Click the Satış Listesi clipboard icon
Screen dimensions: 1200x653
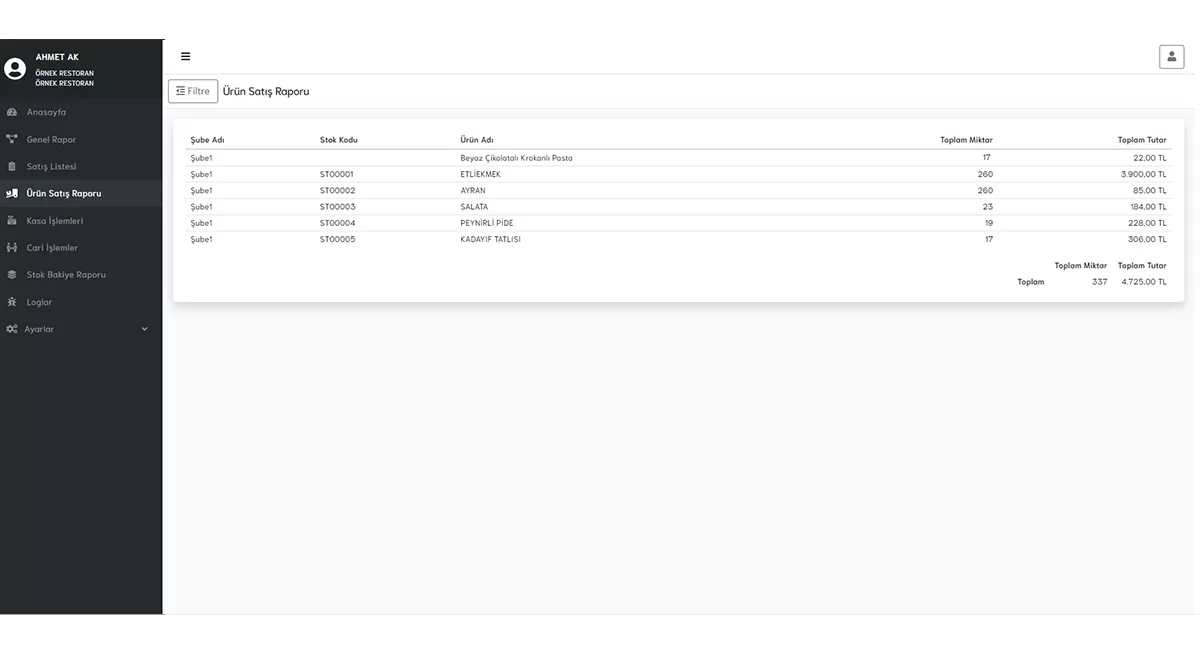(12, 166)
